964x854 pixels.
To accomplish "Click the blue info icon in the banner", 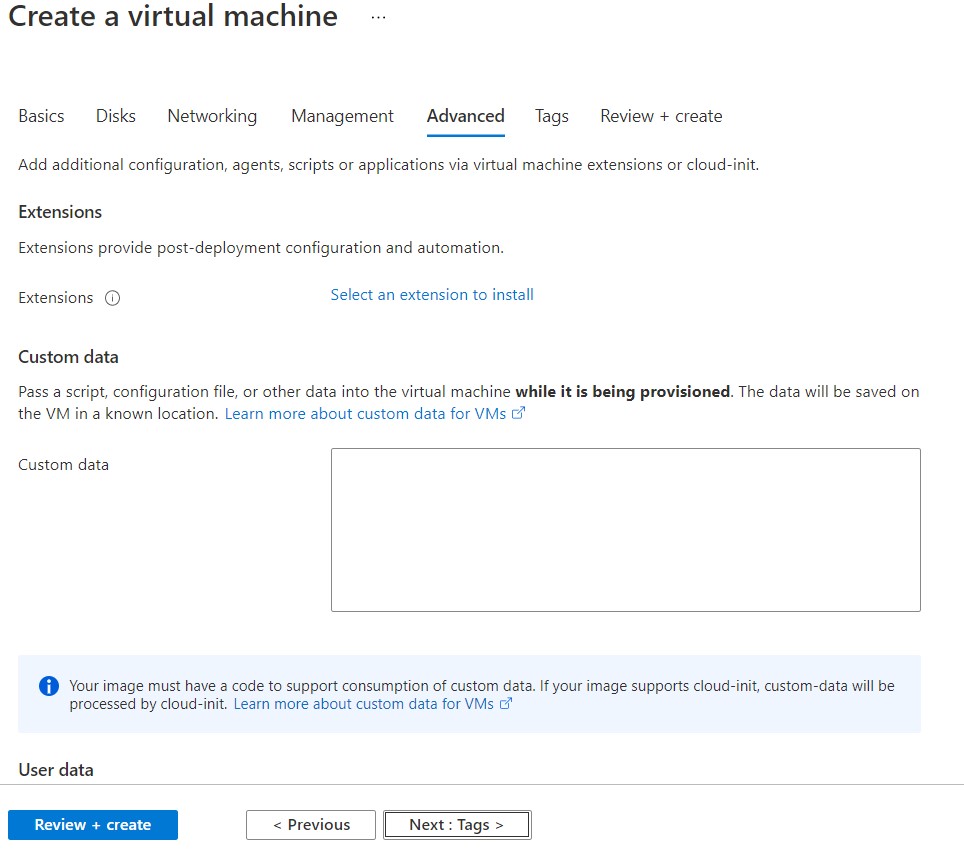I will point(48,686).
